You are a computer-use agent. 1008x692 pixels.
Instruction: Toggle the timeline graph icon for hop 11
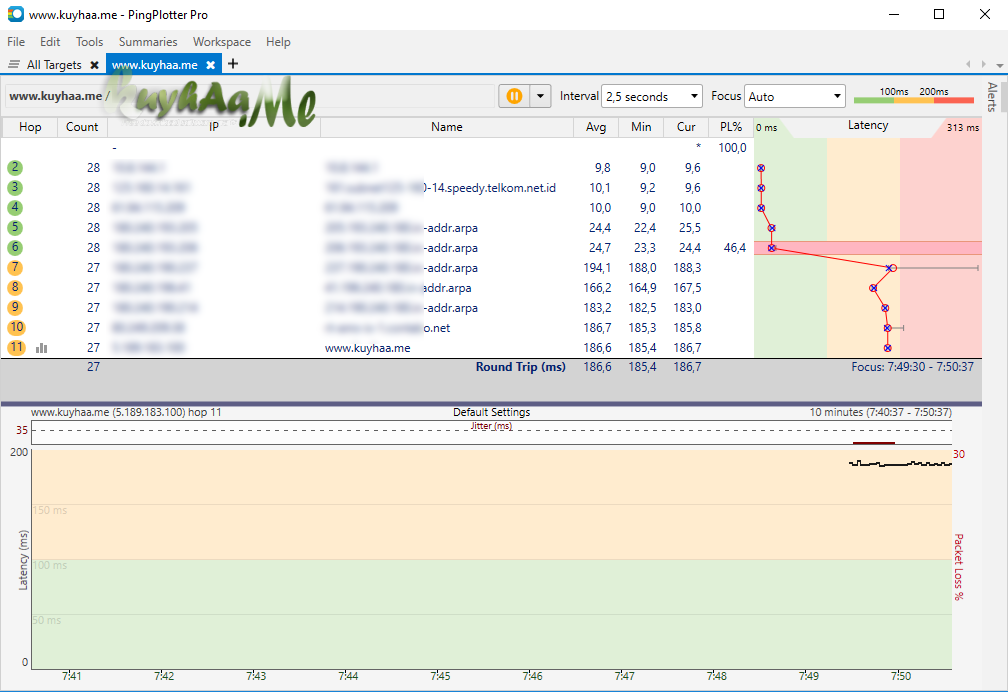[42, 348]
